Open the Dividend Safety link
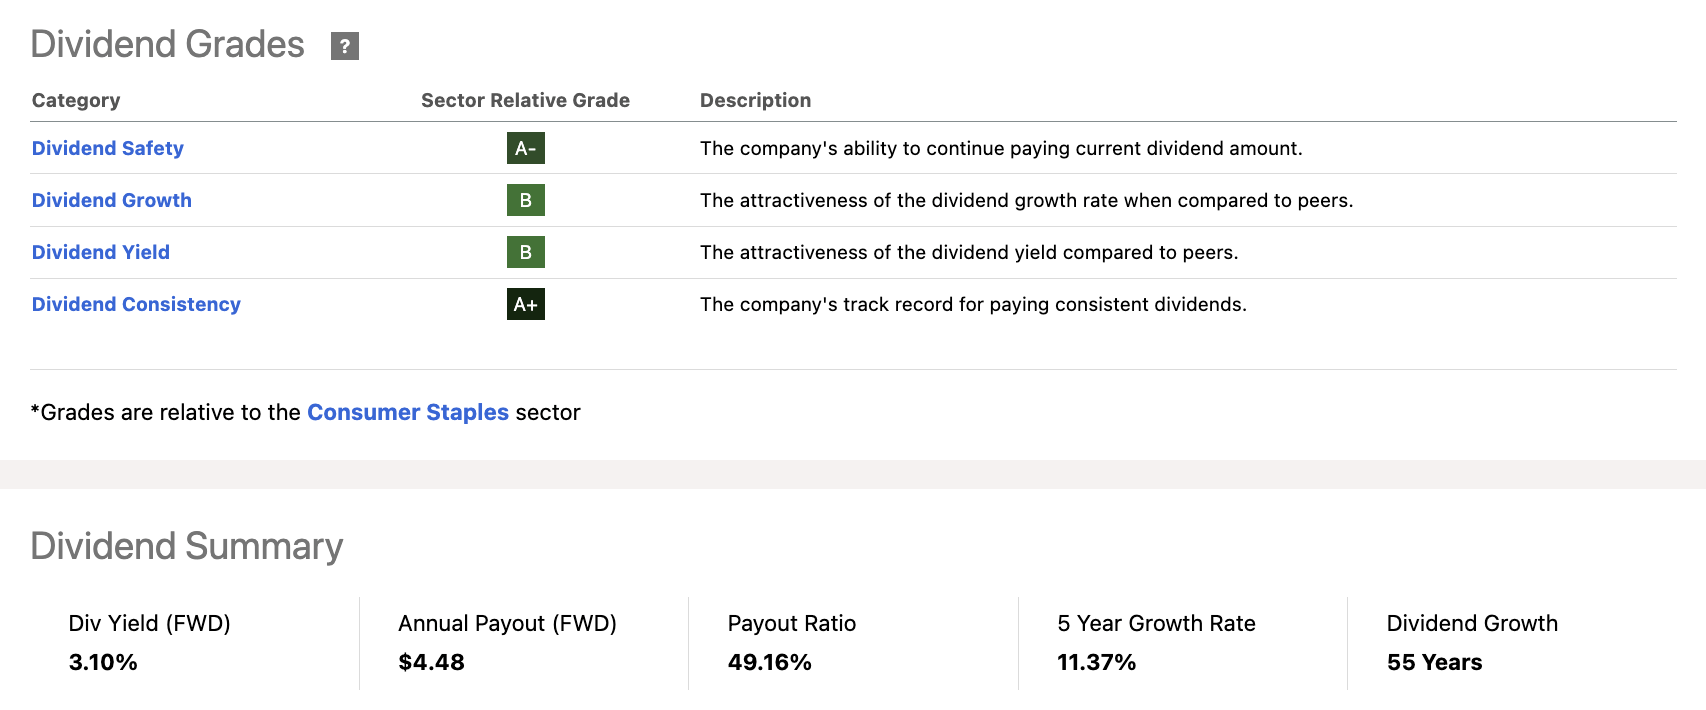This screenshot has height=710, width=1706. pos(108,148)
